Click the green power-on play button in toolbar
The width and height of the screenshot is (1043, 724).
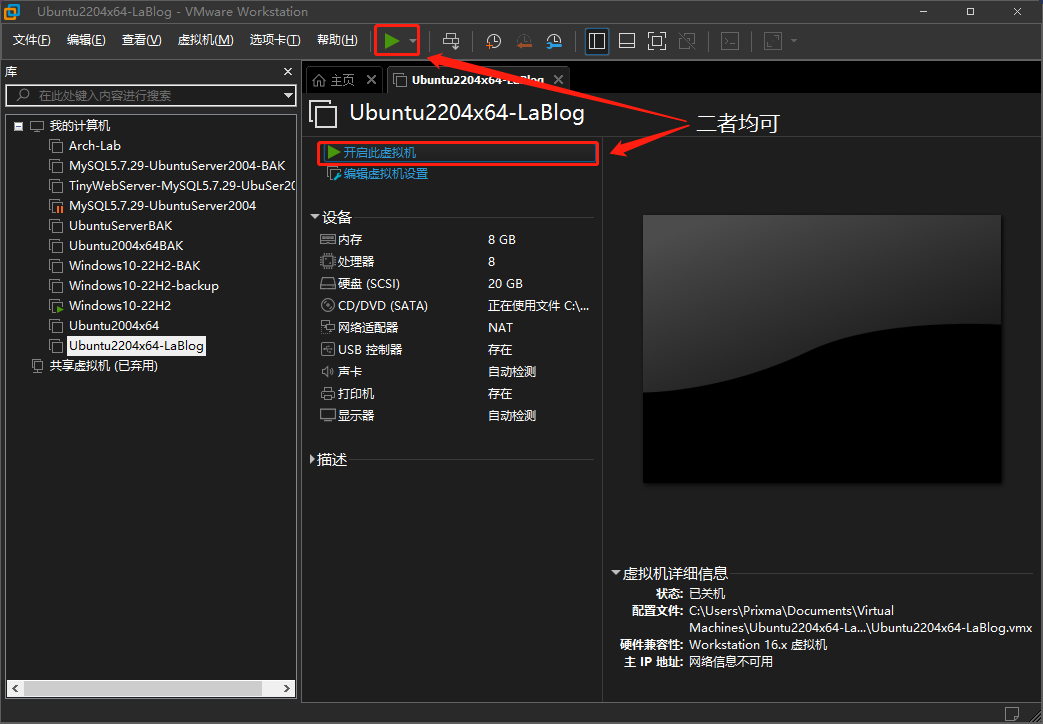[392, 41]
